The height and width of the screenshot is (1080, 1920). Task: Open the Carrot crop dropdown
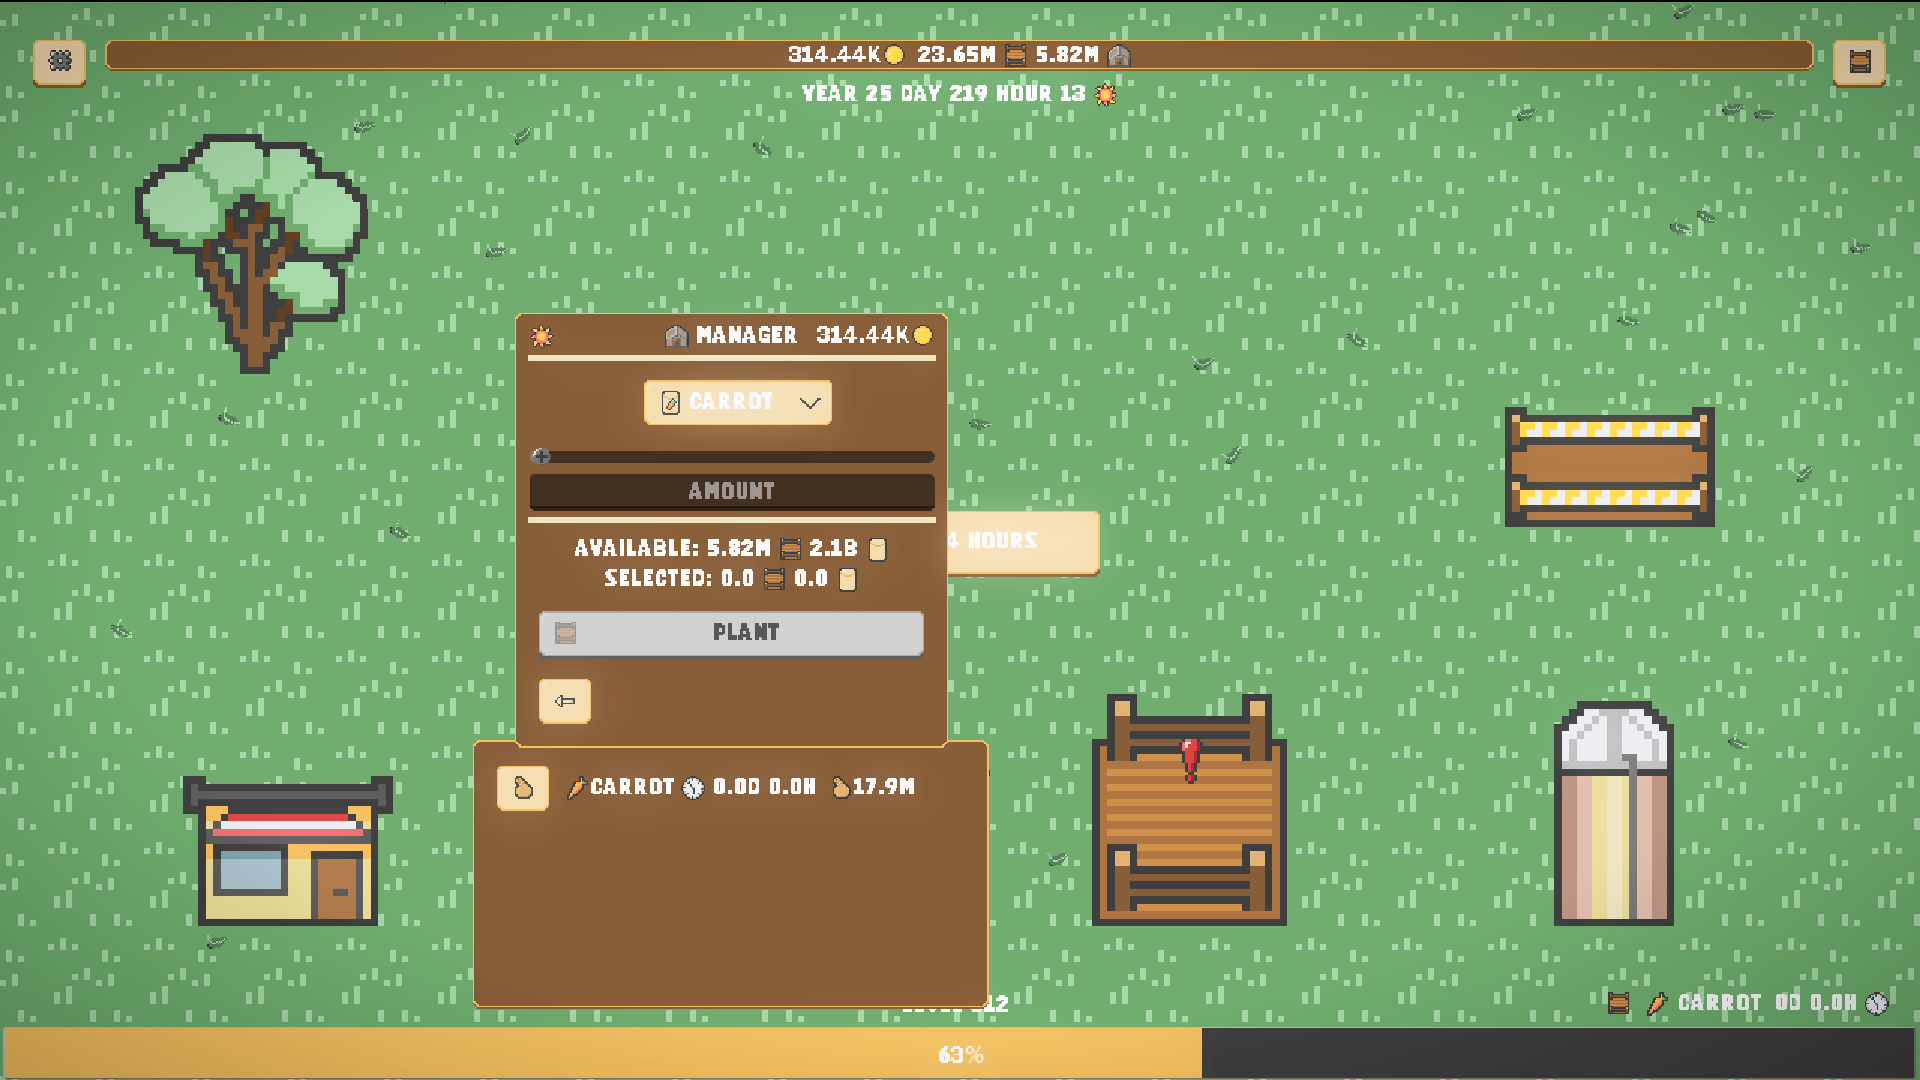coord(731,402)
